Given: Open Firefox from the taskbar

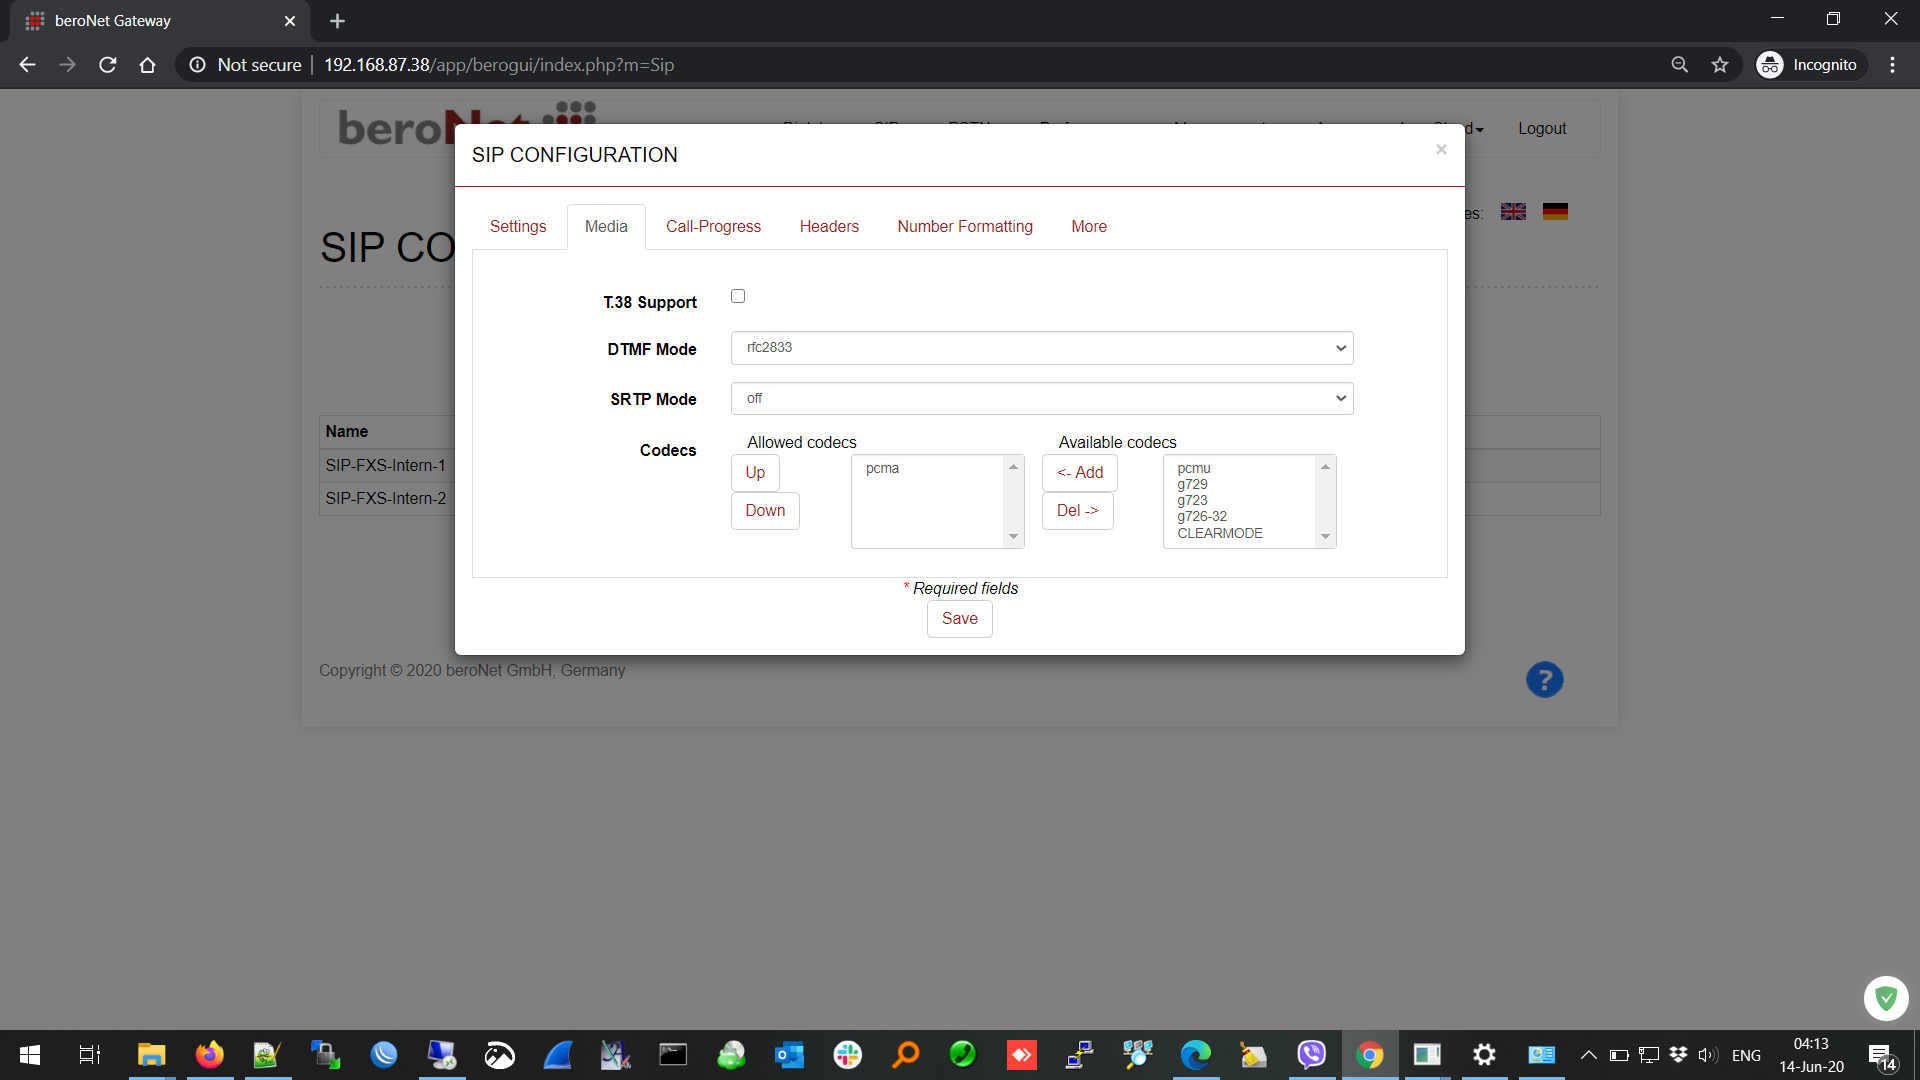Looking at the screenshot, I should [209, 1055].
